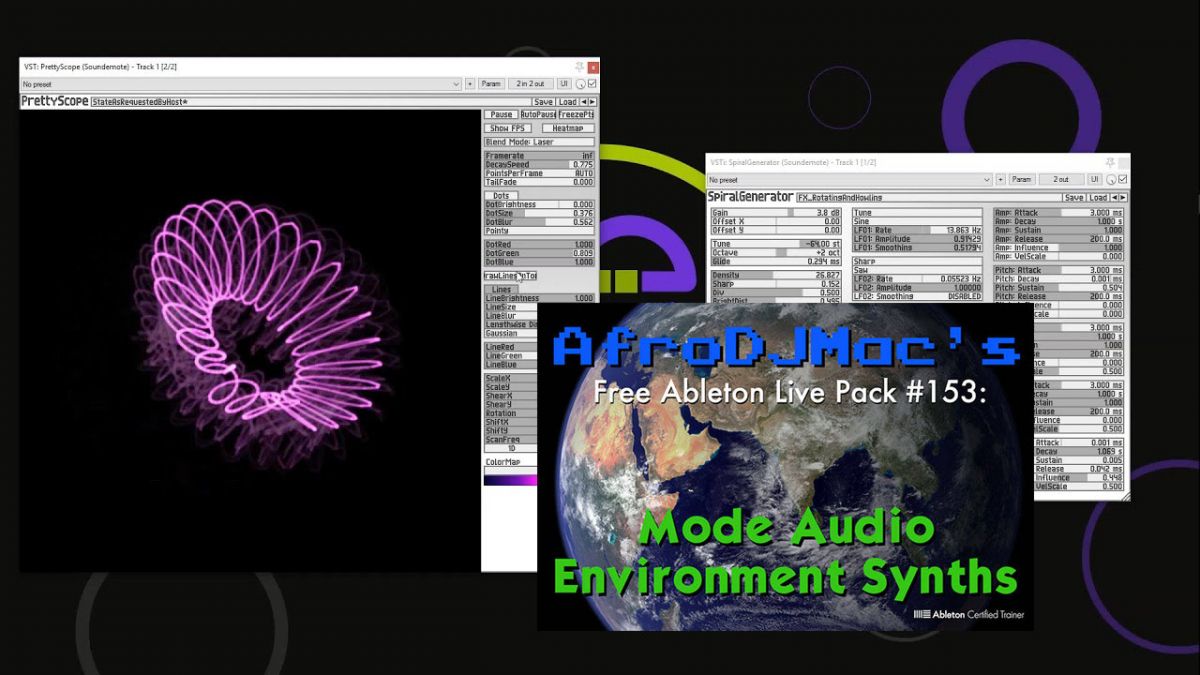This screenshot has height=675, width=1200.
Task: Save the SpiralGenerator preset
Action: (x=1073, y=198)
